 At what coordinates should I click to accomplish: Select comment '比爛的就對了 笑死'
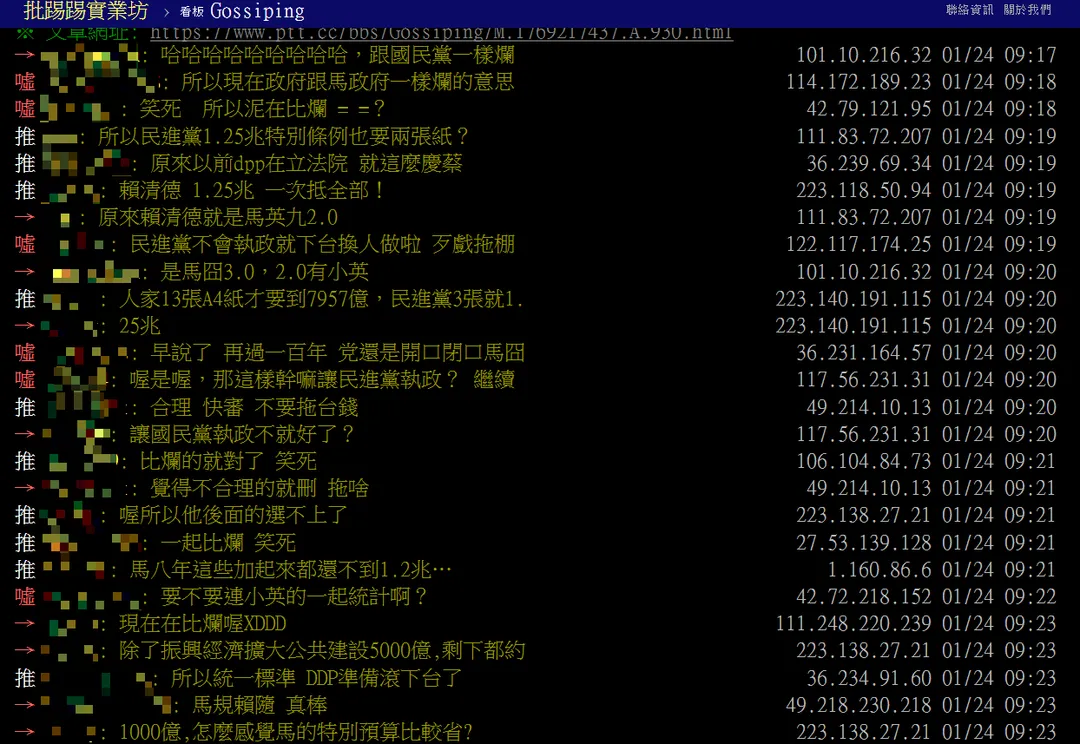[x=228, y=461]
